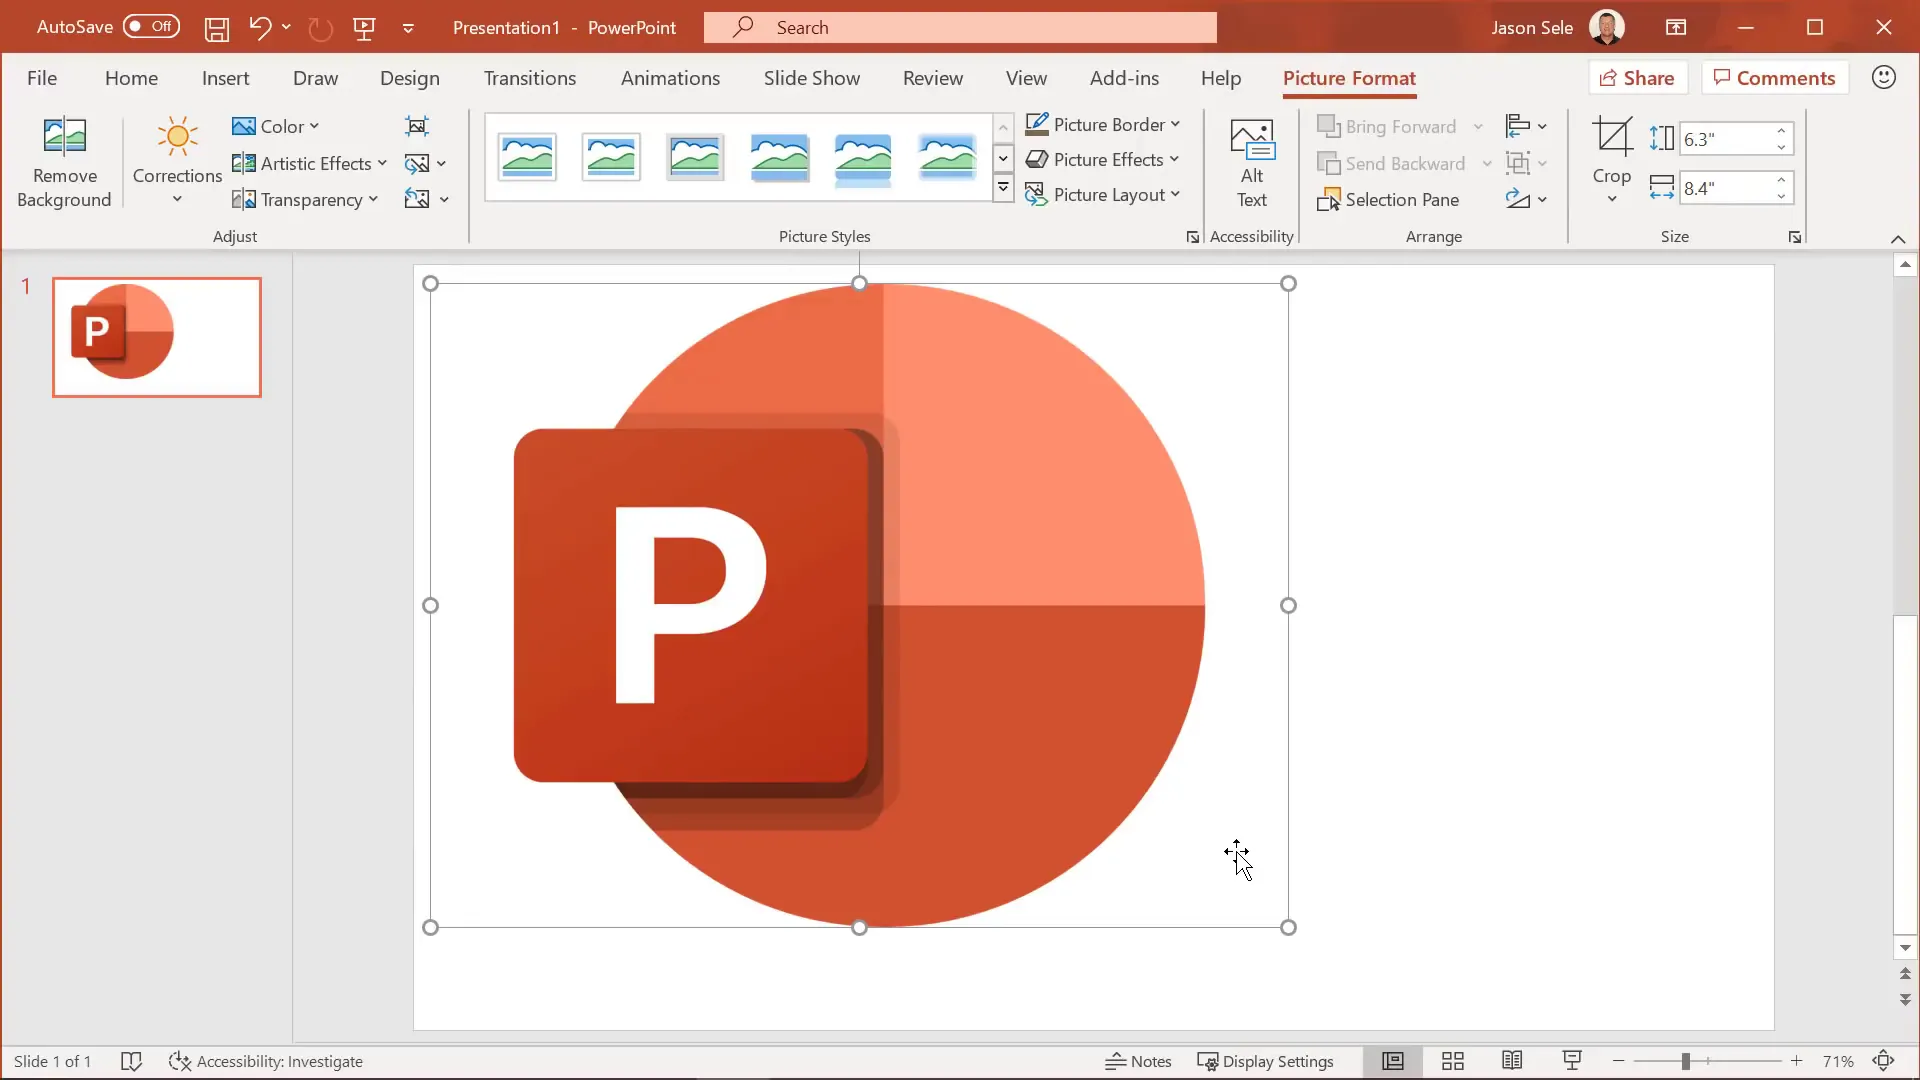
Task: Toggle Notes pane
Action: [1139, 1061]
